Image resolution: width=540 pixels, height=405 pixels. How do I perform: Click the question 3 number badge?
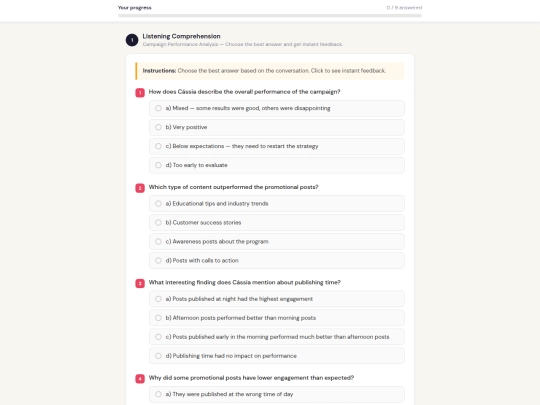click(x=140, y=283)
